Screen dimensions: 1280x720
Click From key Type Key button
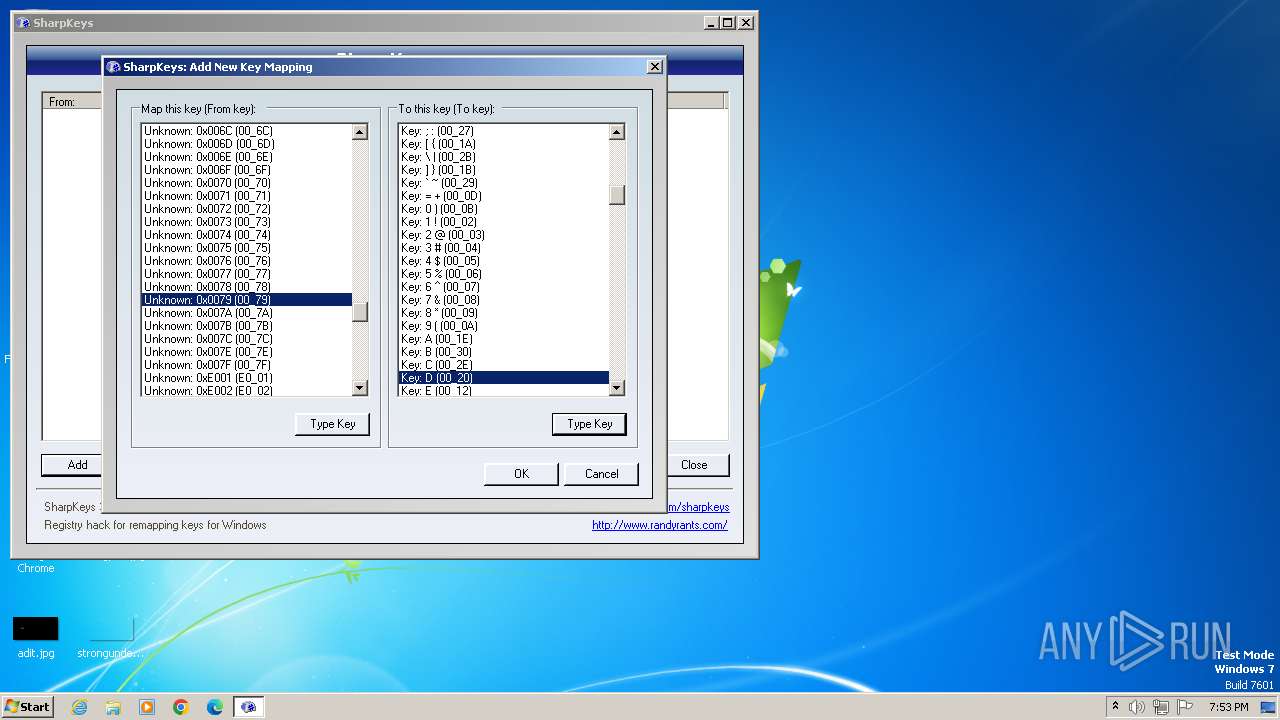[x=333, y=424]
